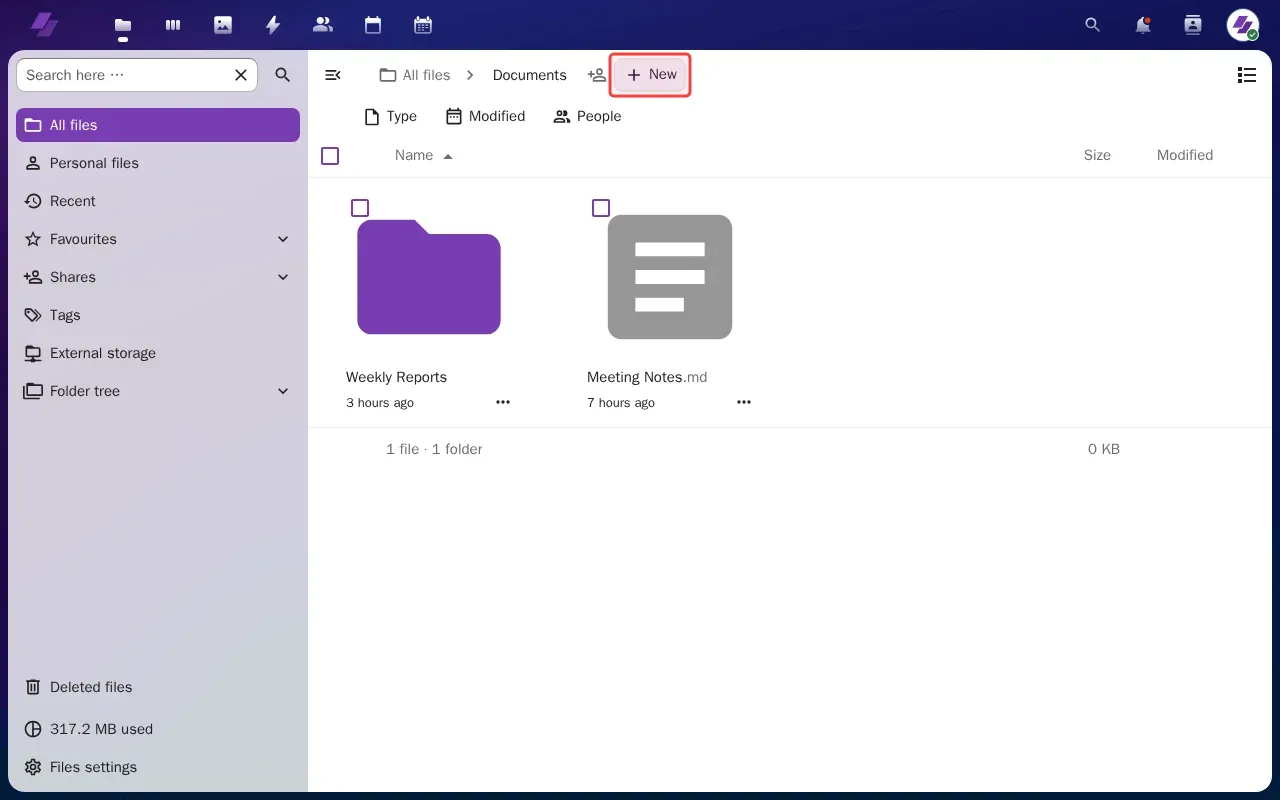Open the Photos app icon
The width and height of the screenshot is (1280, 800).
[223, 25]
